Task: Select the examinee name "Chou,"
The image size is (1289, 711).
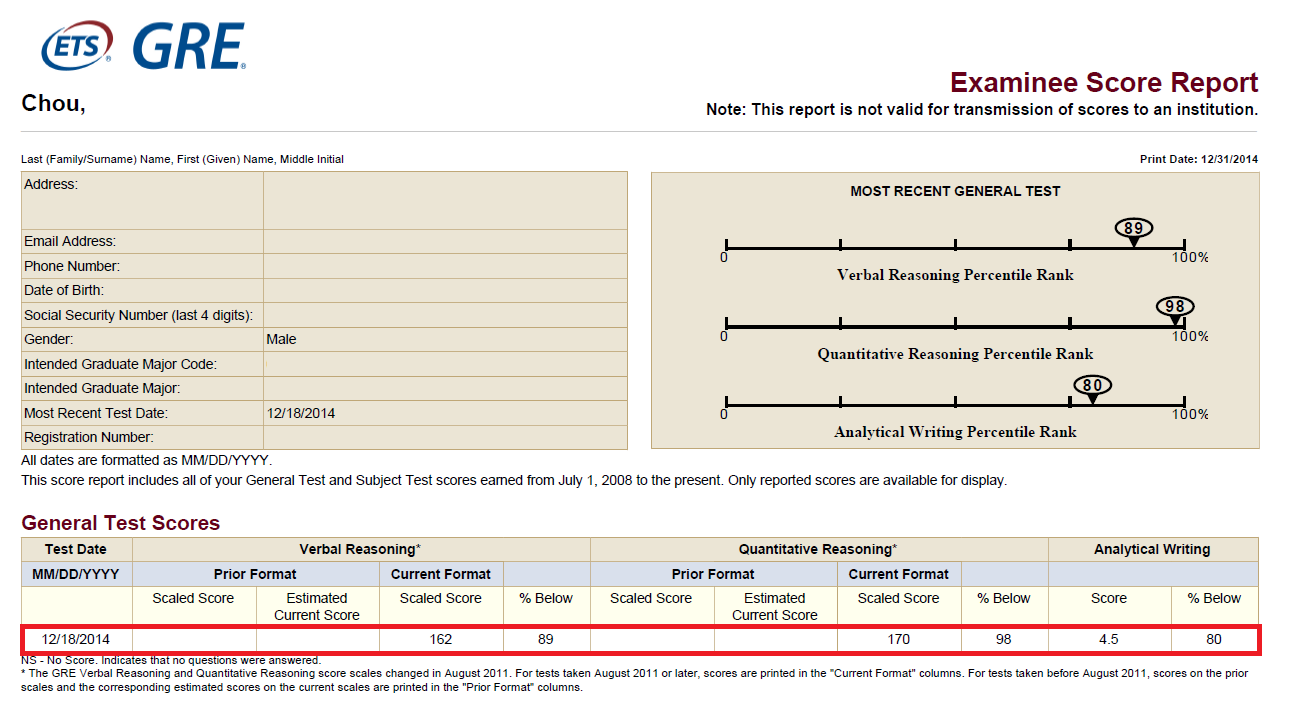Action: click(x=53, y=103)
